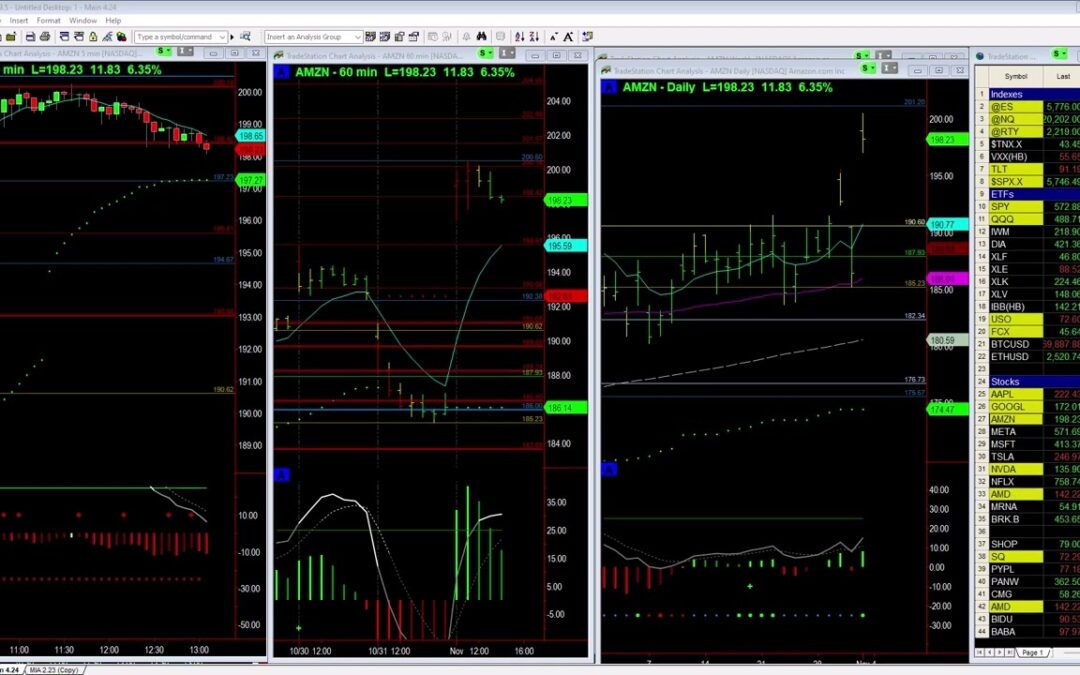This screenshot has width=1080, height=675.
Task: Select the ETFs group header row
Action: [1034, 194]
